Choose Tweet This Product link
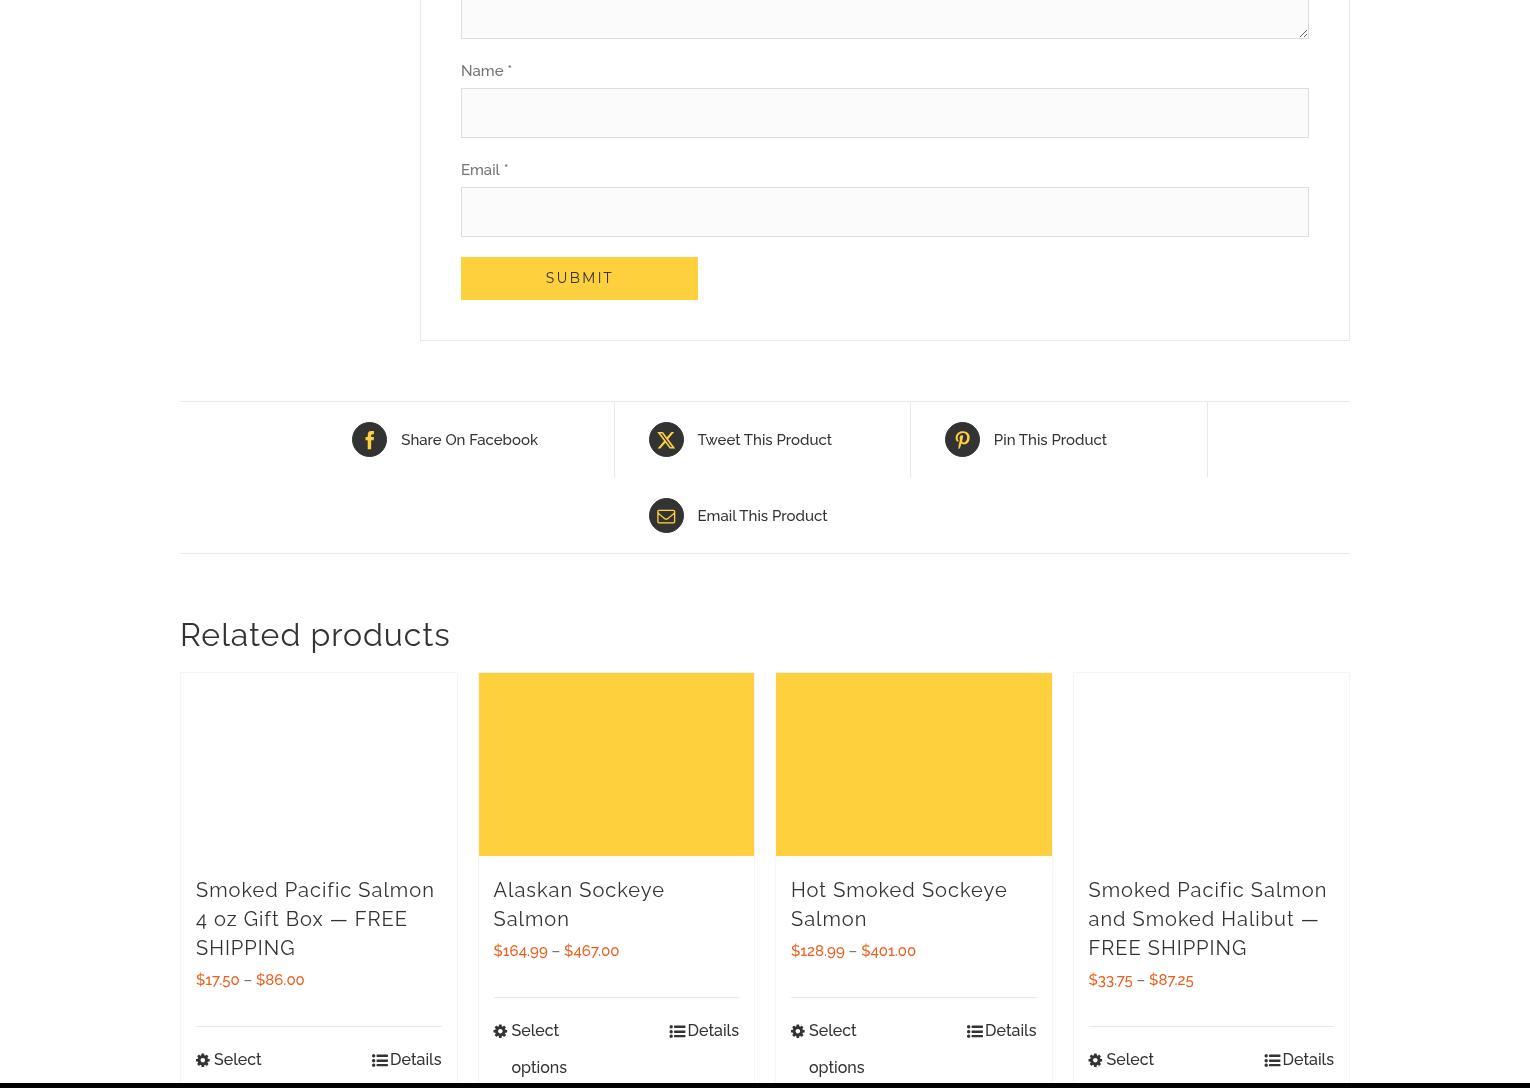The height and width of the screenshot is (1088, 1530). [x=764, y=440]
